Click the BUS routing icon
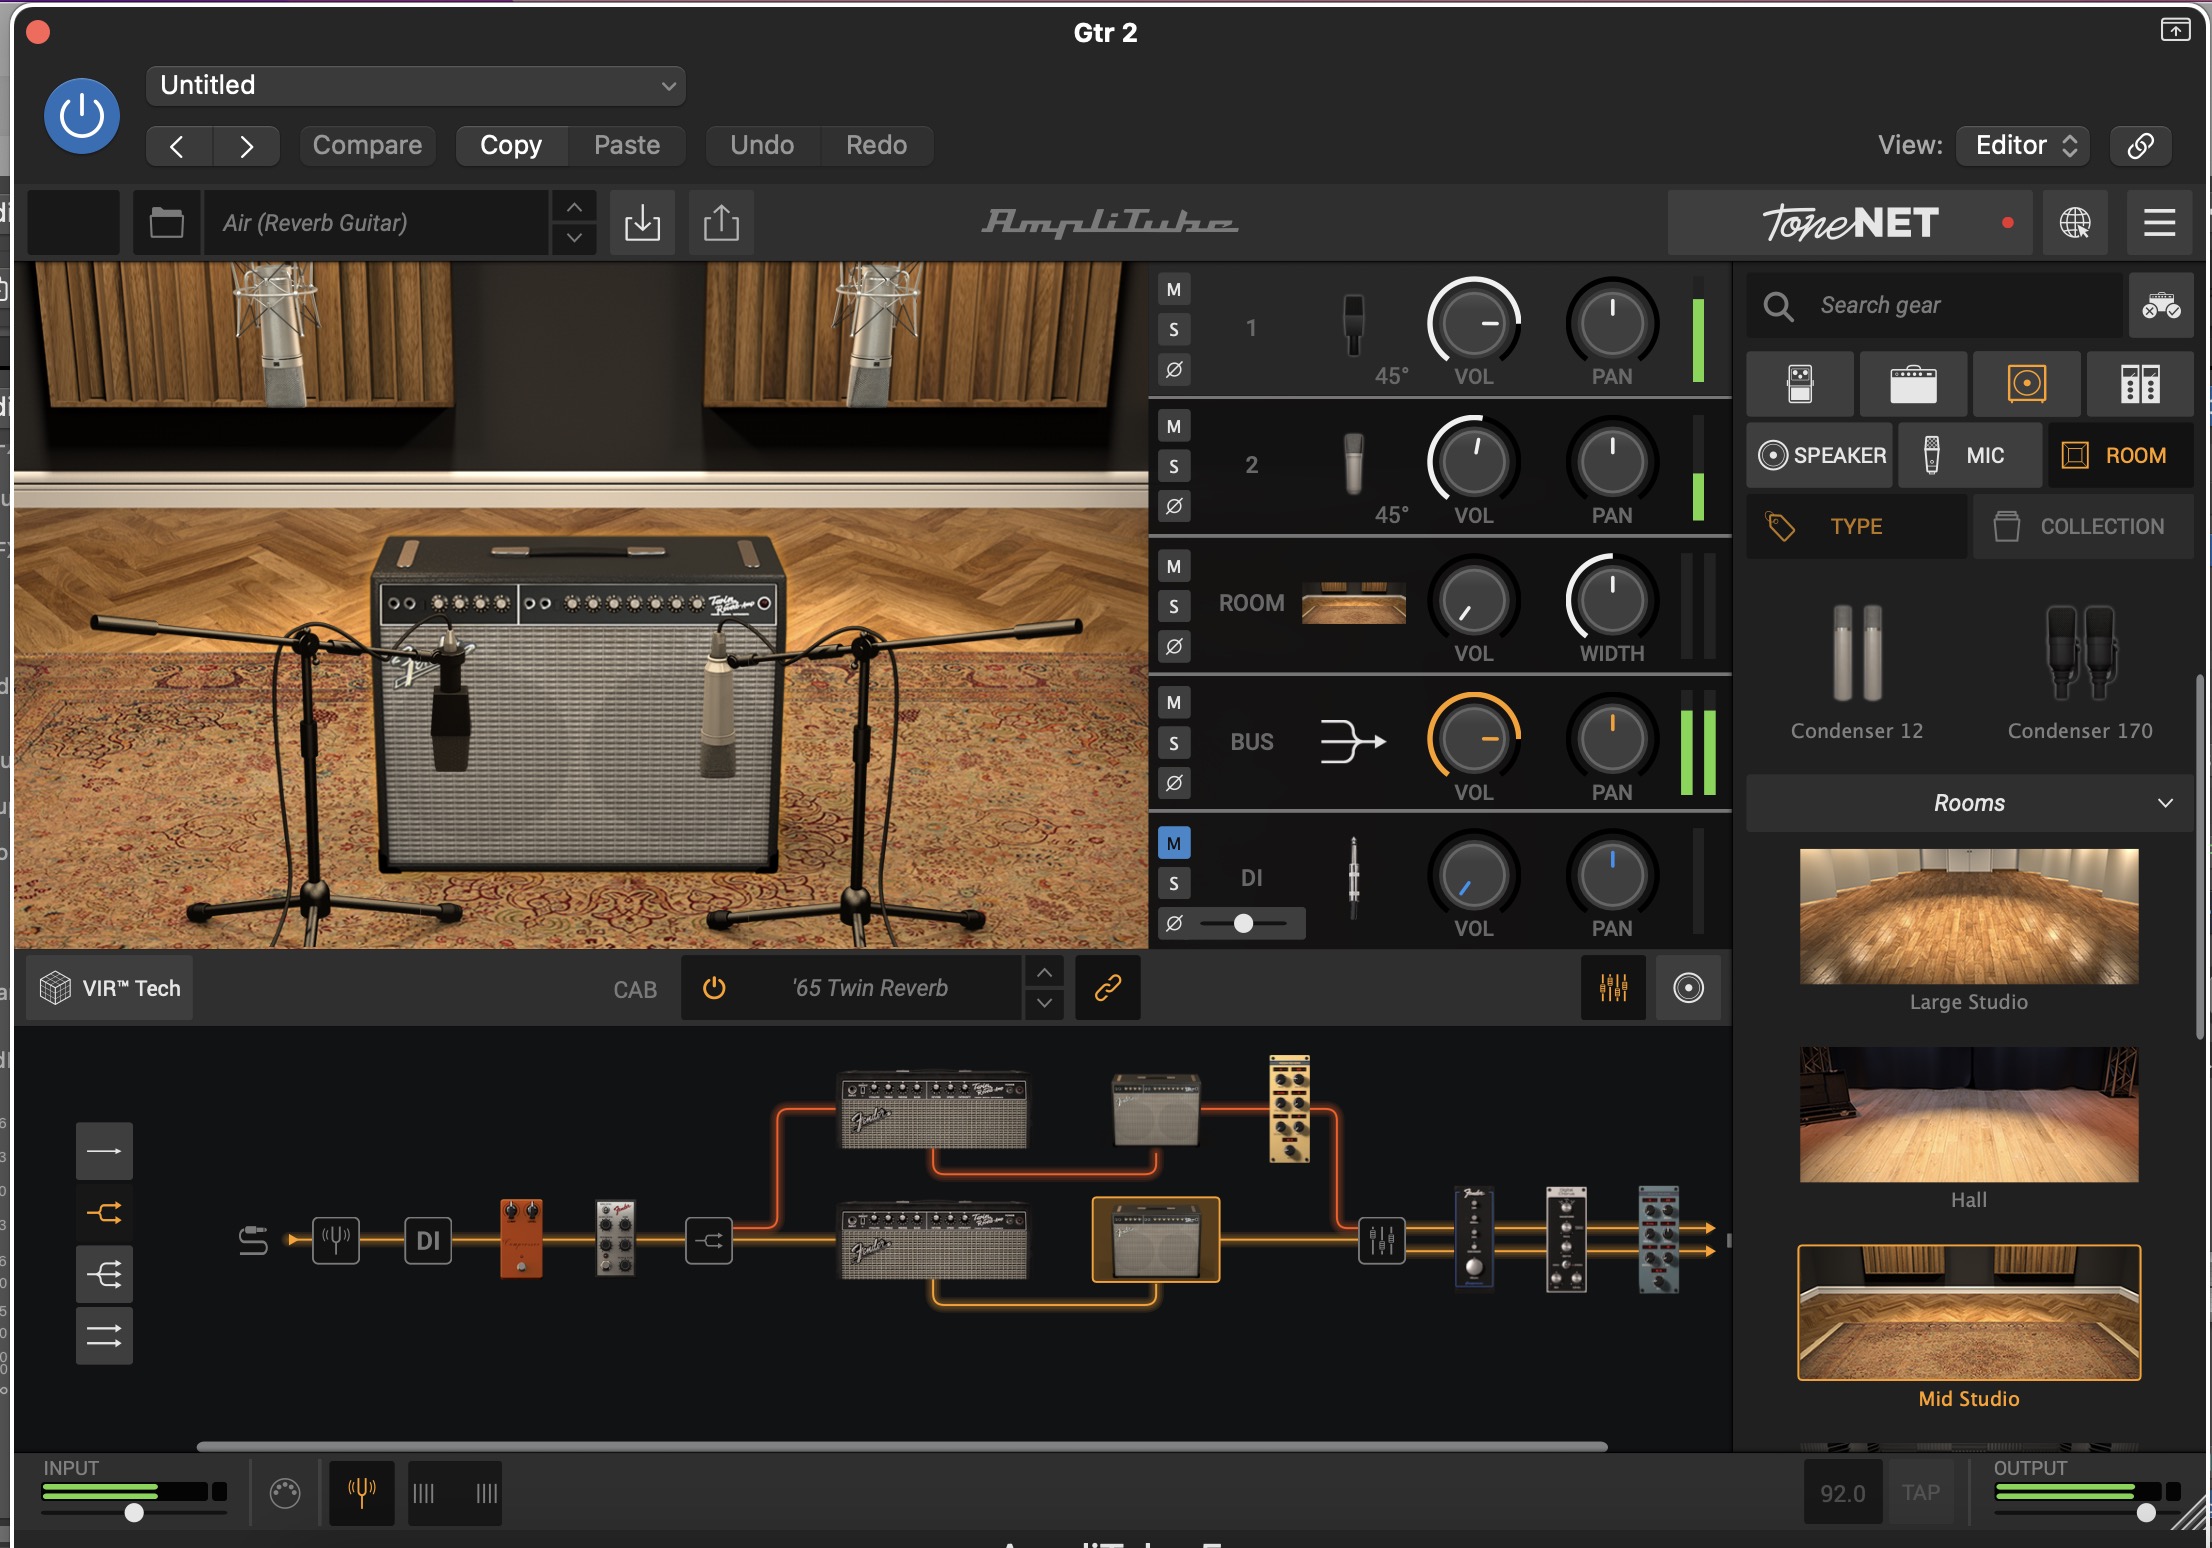This screenshot has height=1548, width=2212. (x=1353, y=741)
